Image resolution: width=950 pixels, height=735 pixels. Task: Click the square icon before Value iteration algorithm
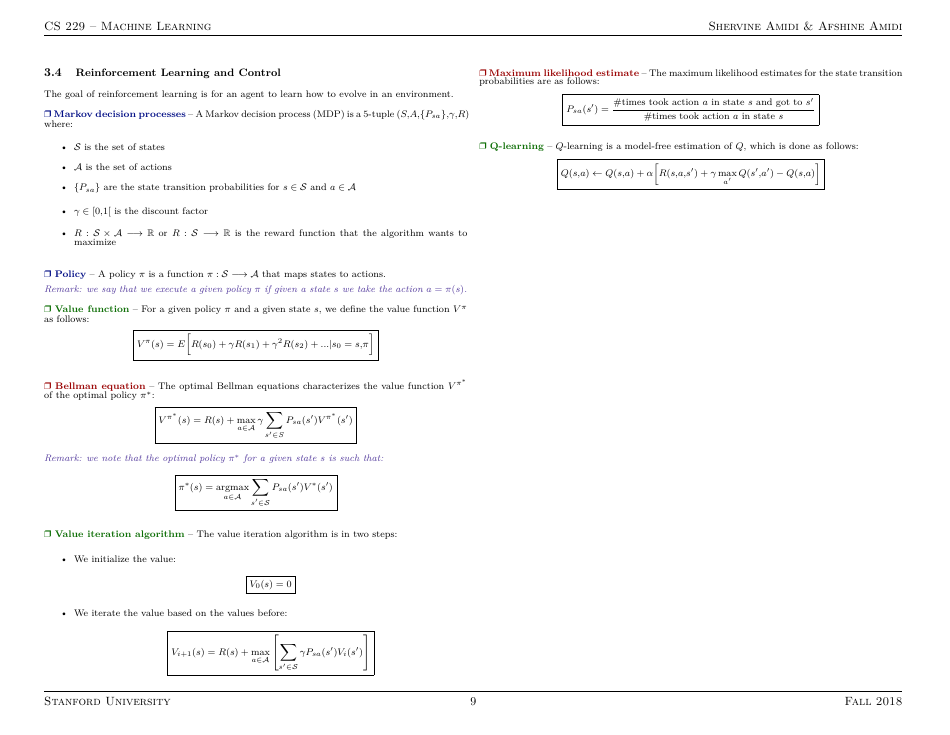click(48, 534)
